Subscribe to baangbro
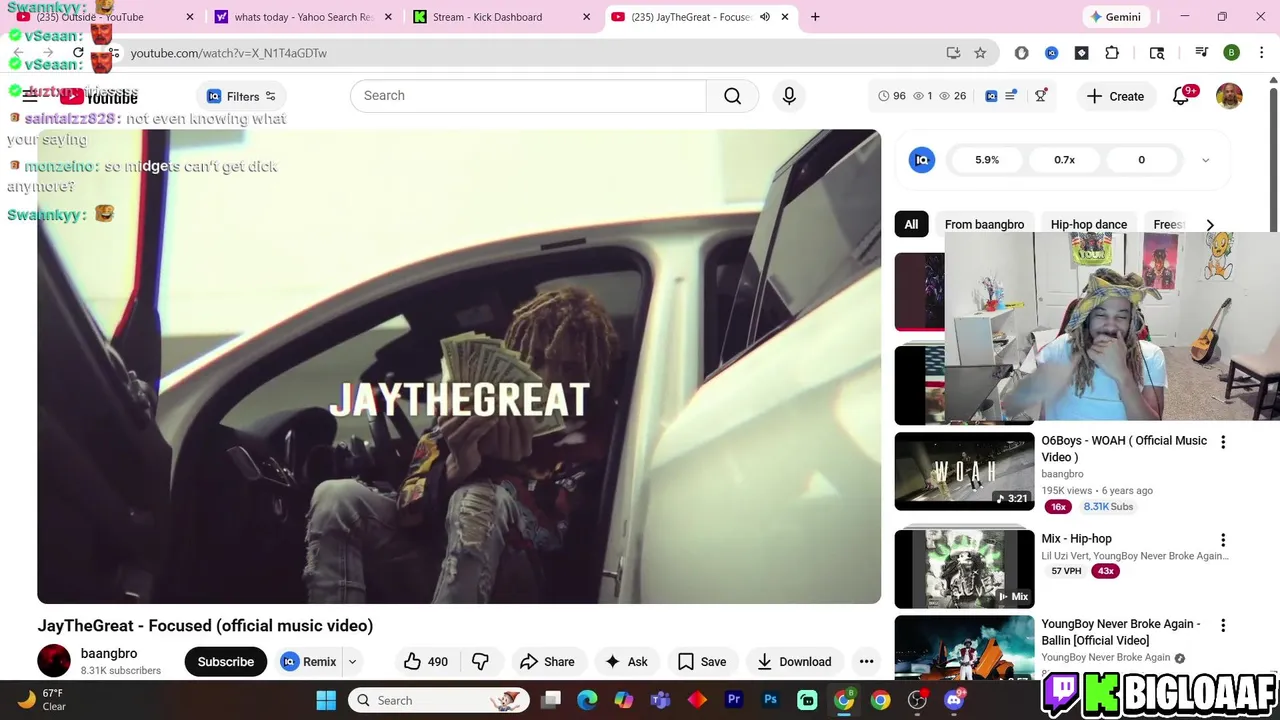This screenshot has width=1280, height=720. (x=225, y=661)
